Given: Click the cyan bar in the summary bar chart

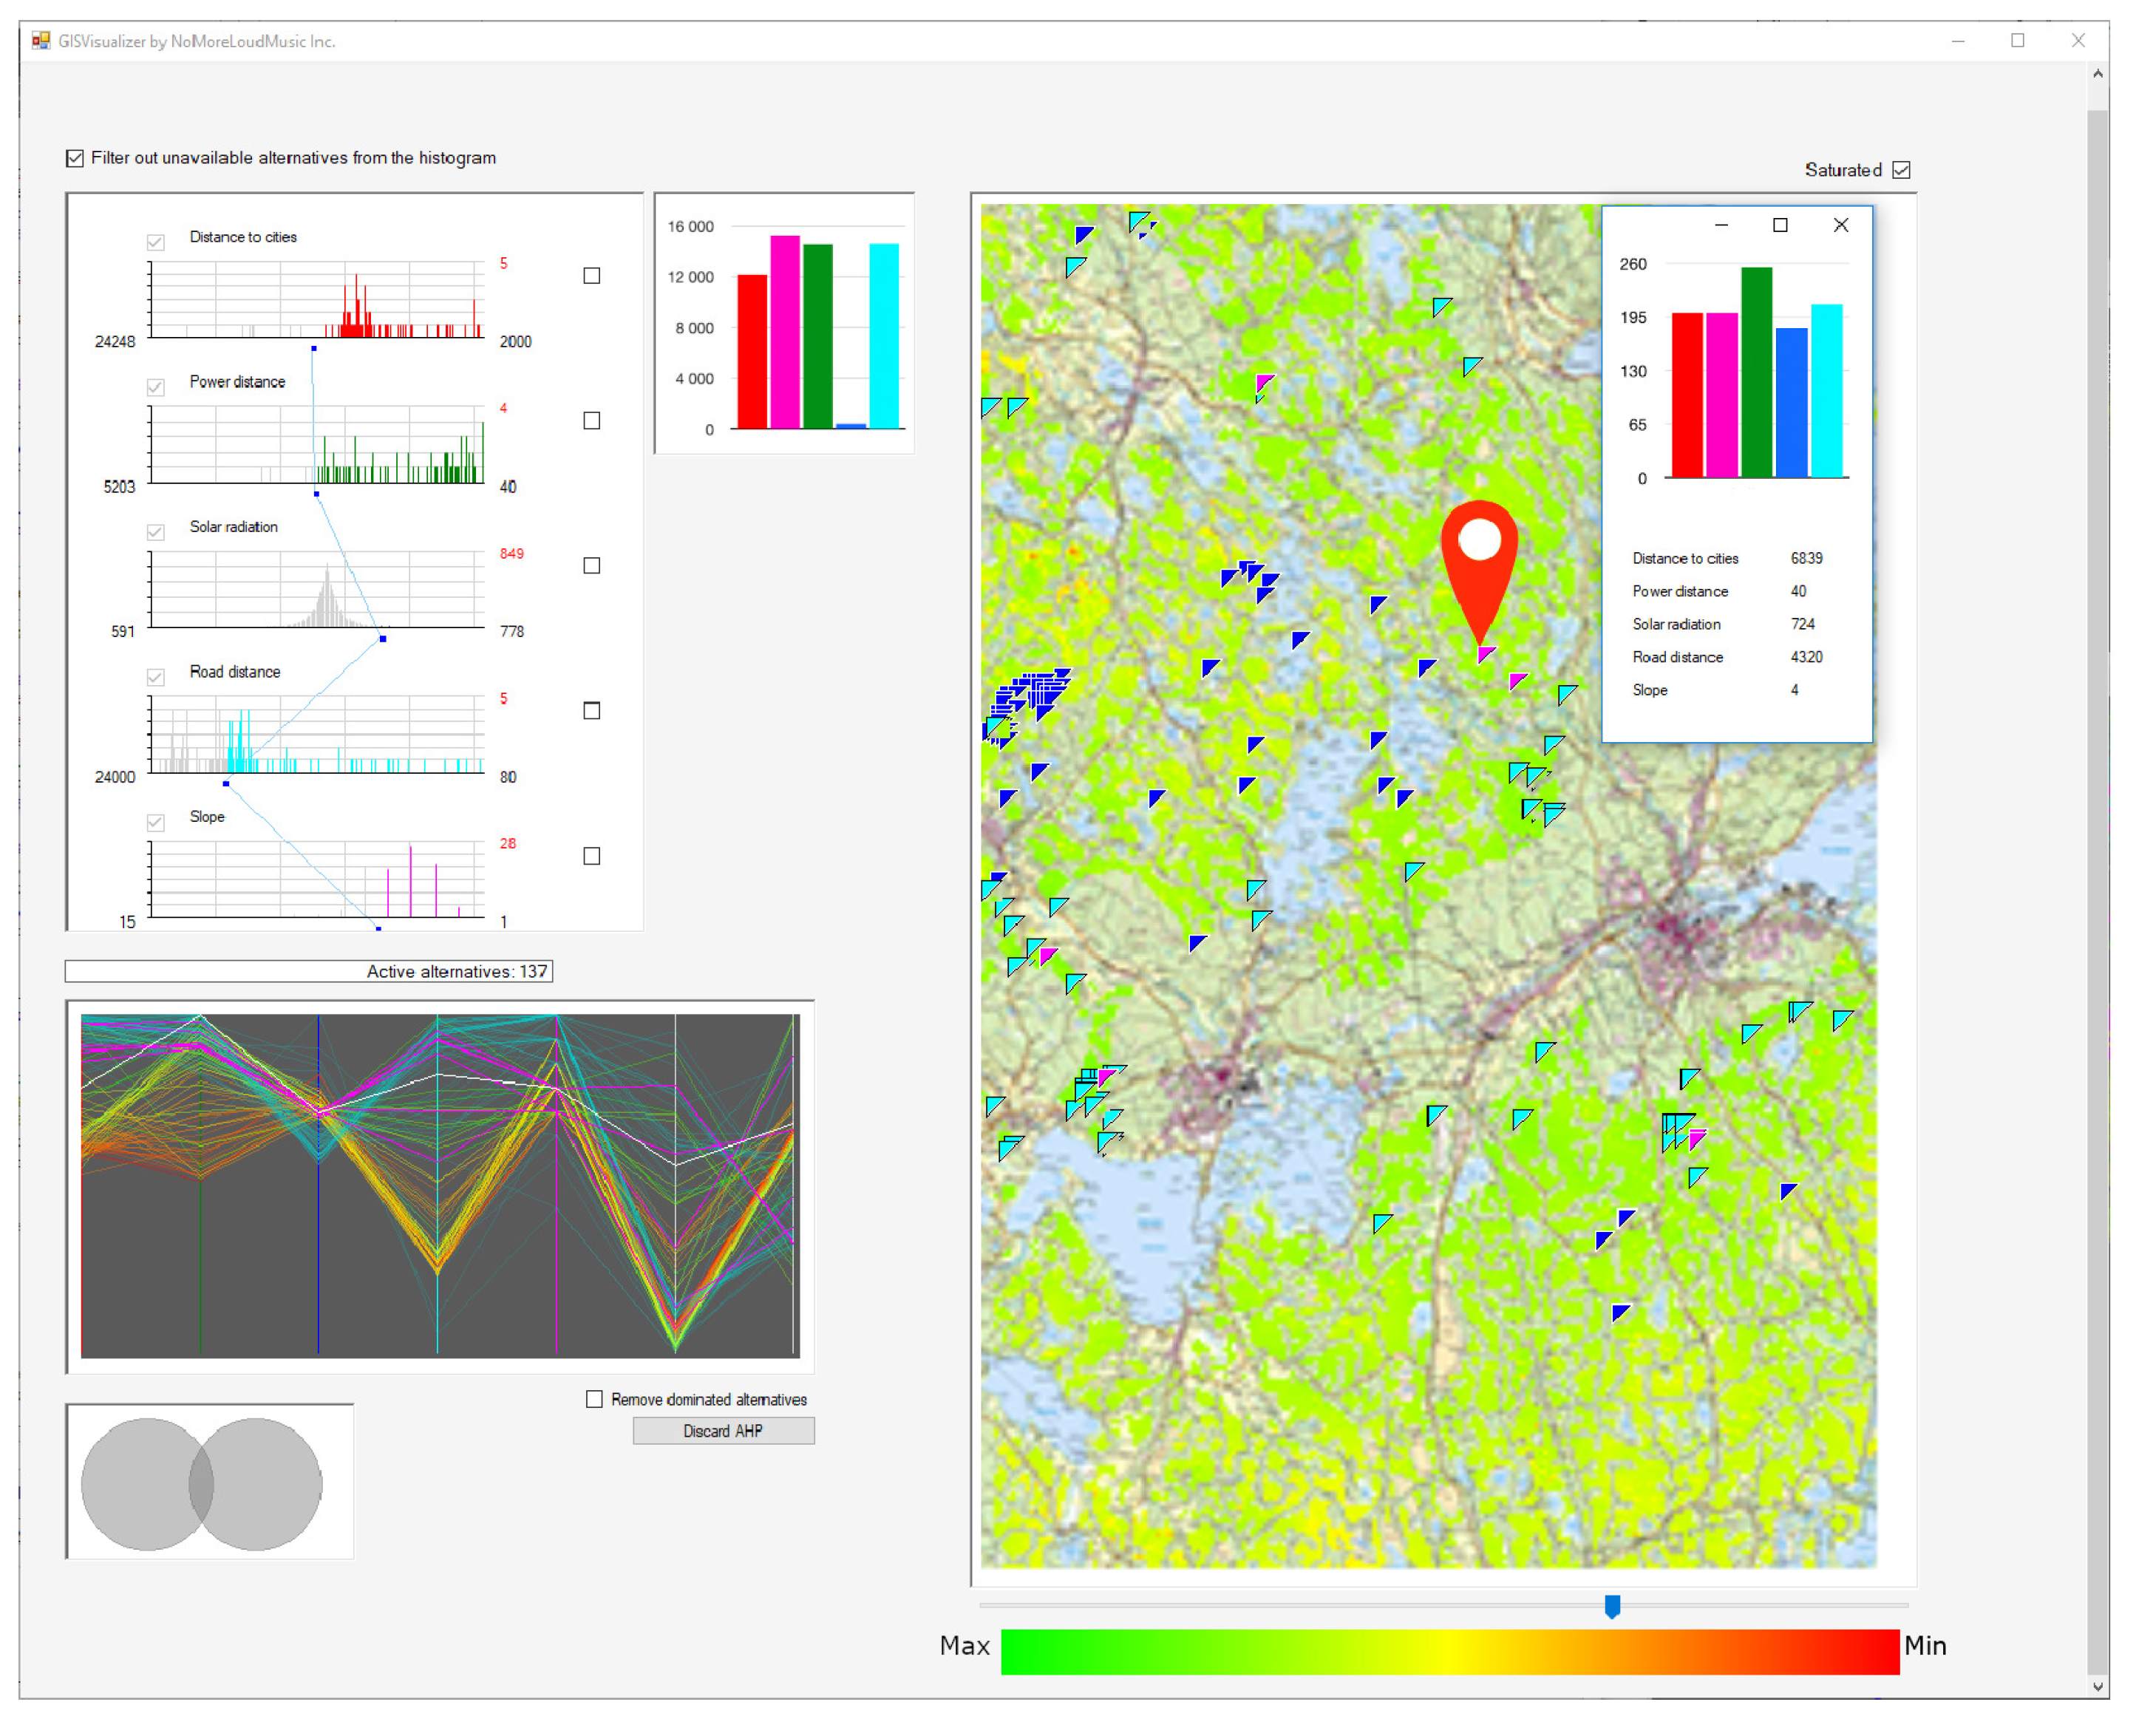Looking at the screenshot, I should pyautogui.click(x=883, y=335).
